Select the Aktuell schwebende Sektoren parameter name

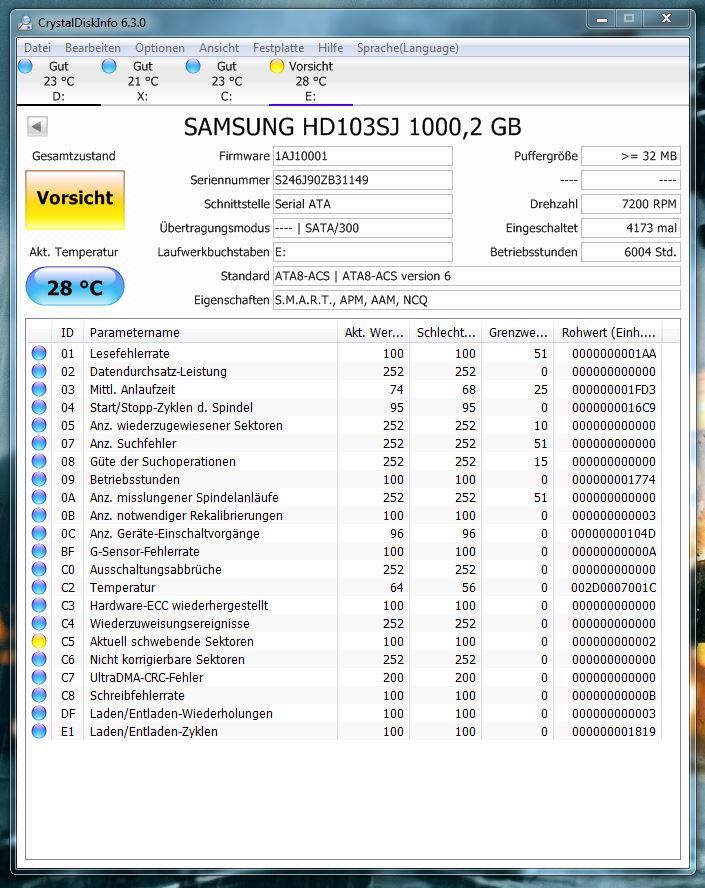pyautogui.click(x=172, y=642)
